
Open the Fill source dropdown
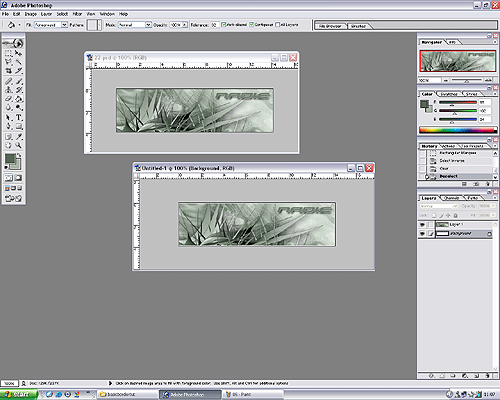point(64,25)
